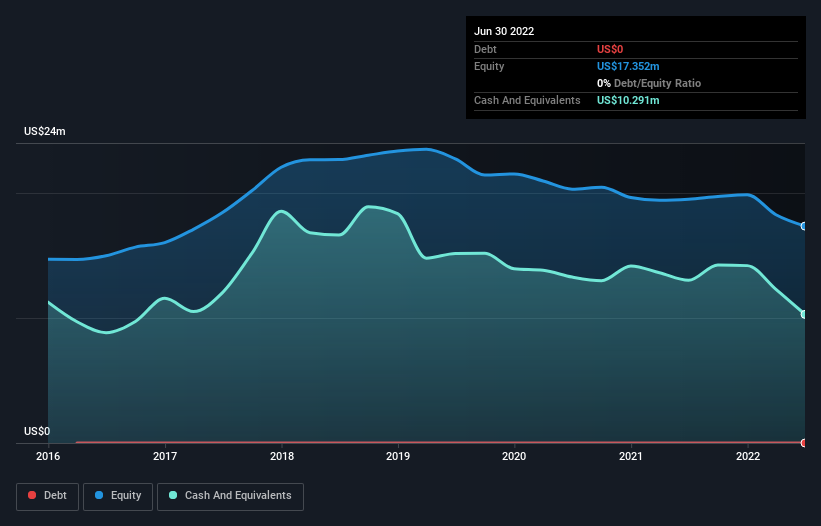
Task: Click the 2018 x-axis label
Action: (x=282, y=456)
